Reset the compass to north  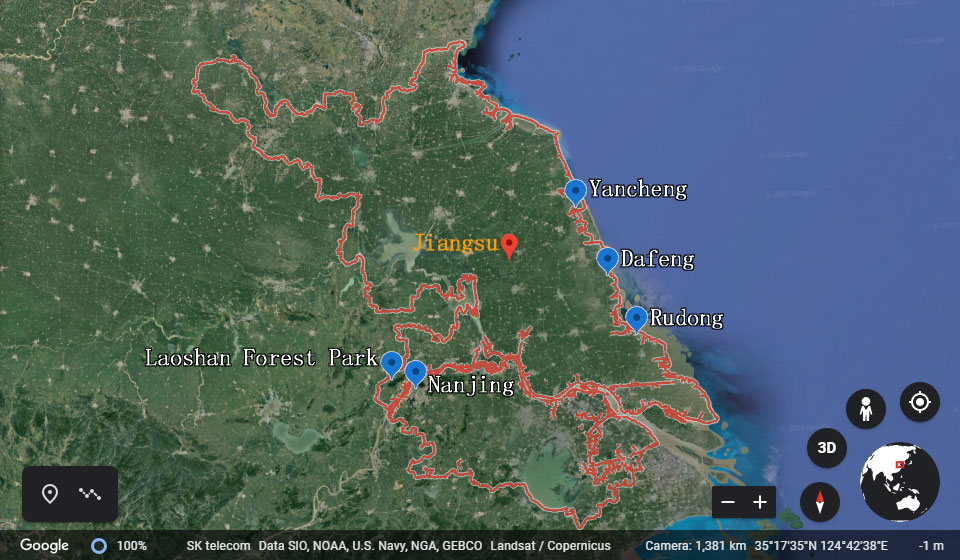tap(820, 502)
